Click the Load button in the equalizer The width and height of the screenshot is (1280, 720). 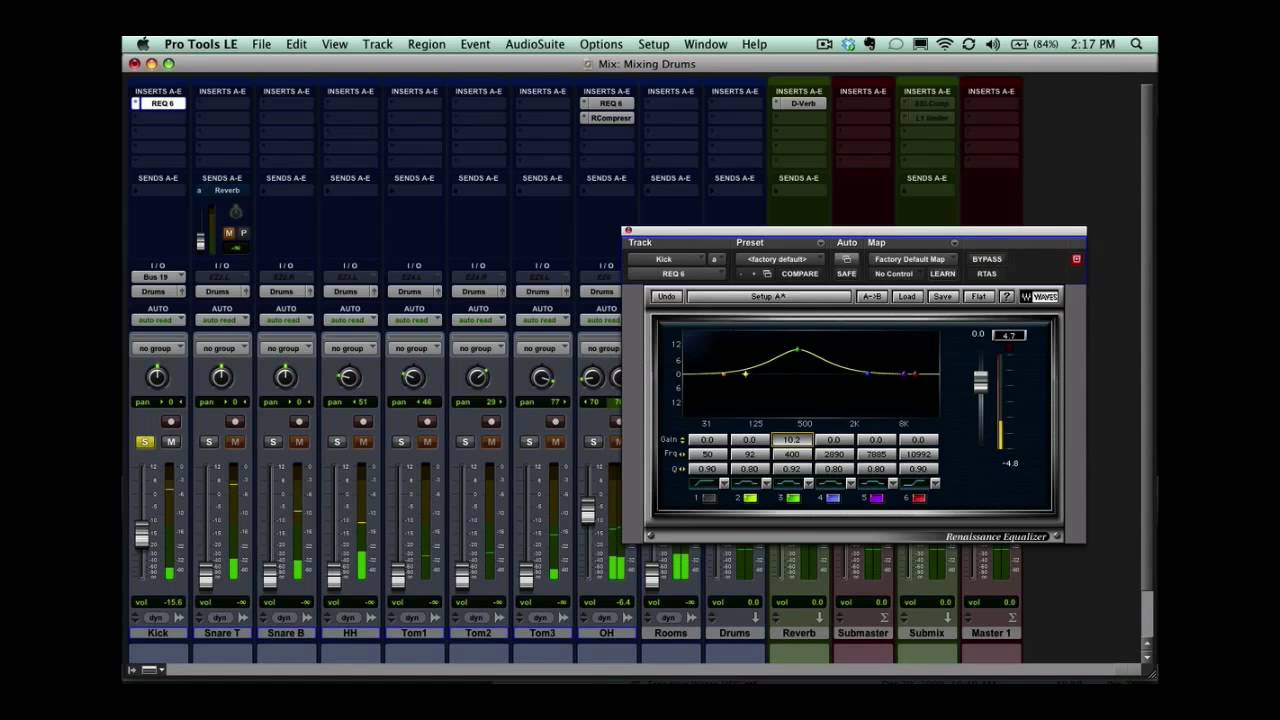pyautogui.click(x=907, y=297)
